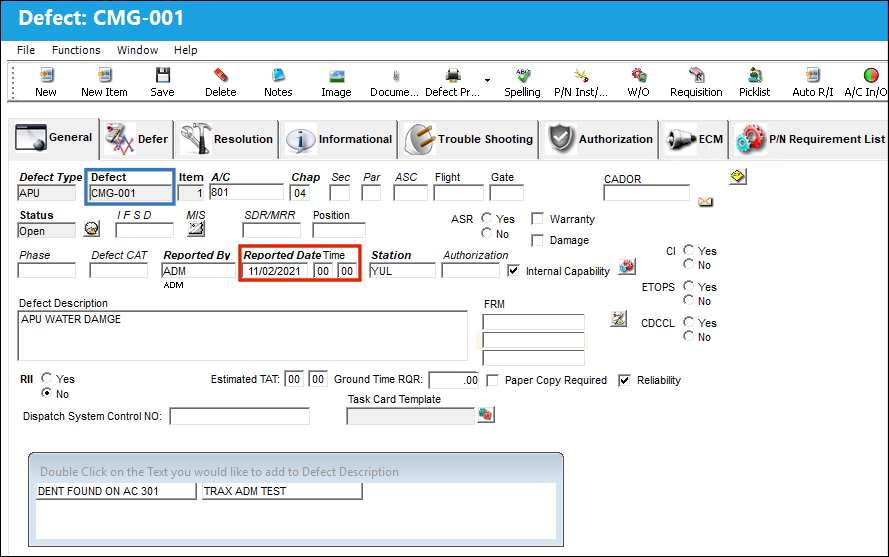Switch to the Resolution tab
Viewport: 889px width, 557px height.
[x=227, y=140]
